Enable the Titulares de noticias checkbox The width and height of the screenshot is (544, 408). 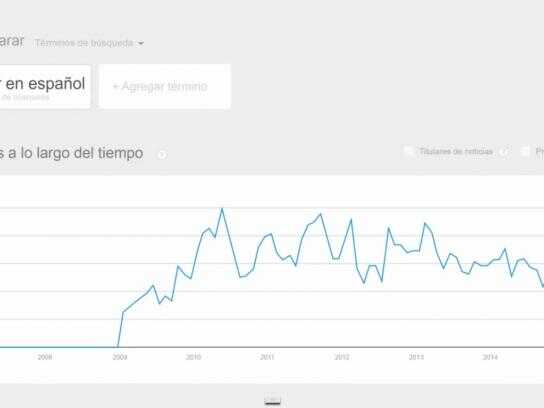(x=409, y=151)
